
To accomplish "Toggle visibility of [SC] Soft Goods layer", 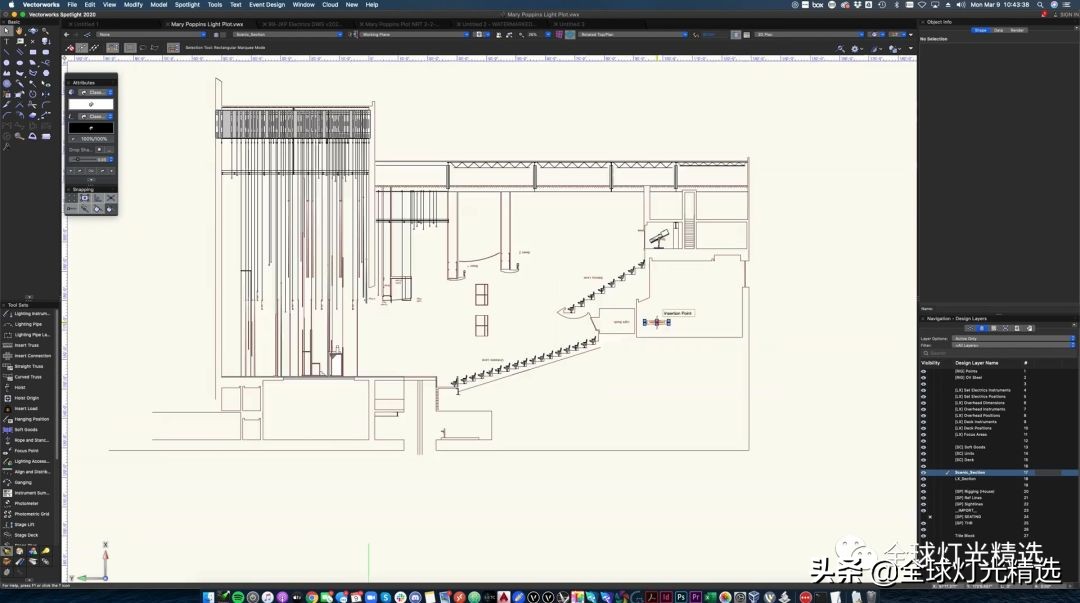I will tap(923, 447).
